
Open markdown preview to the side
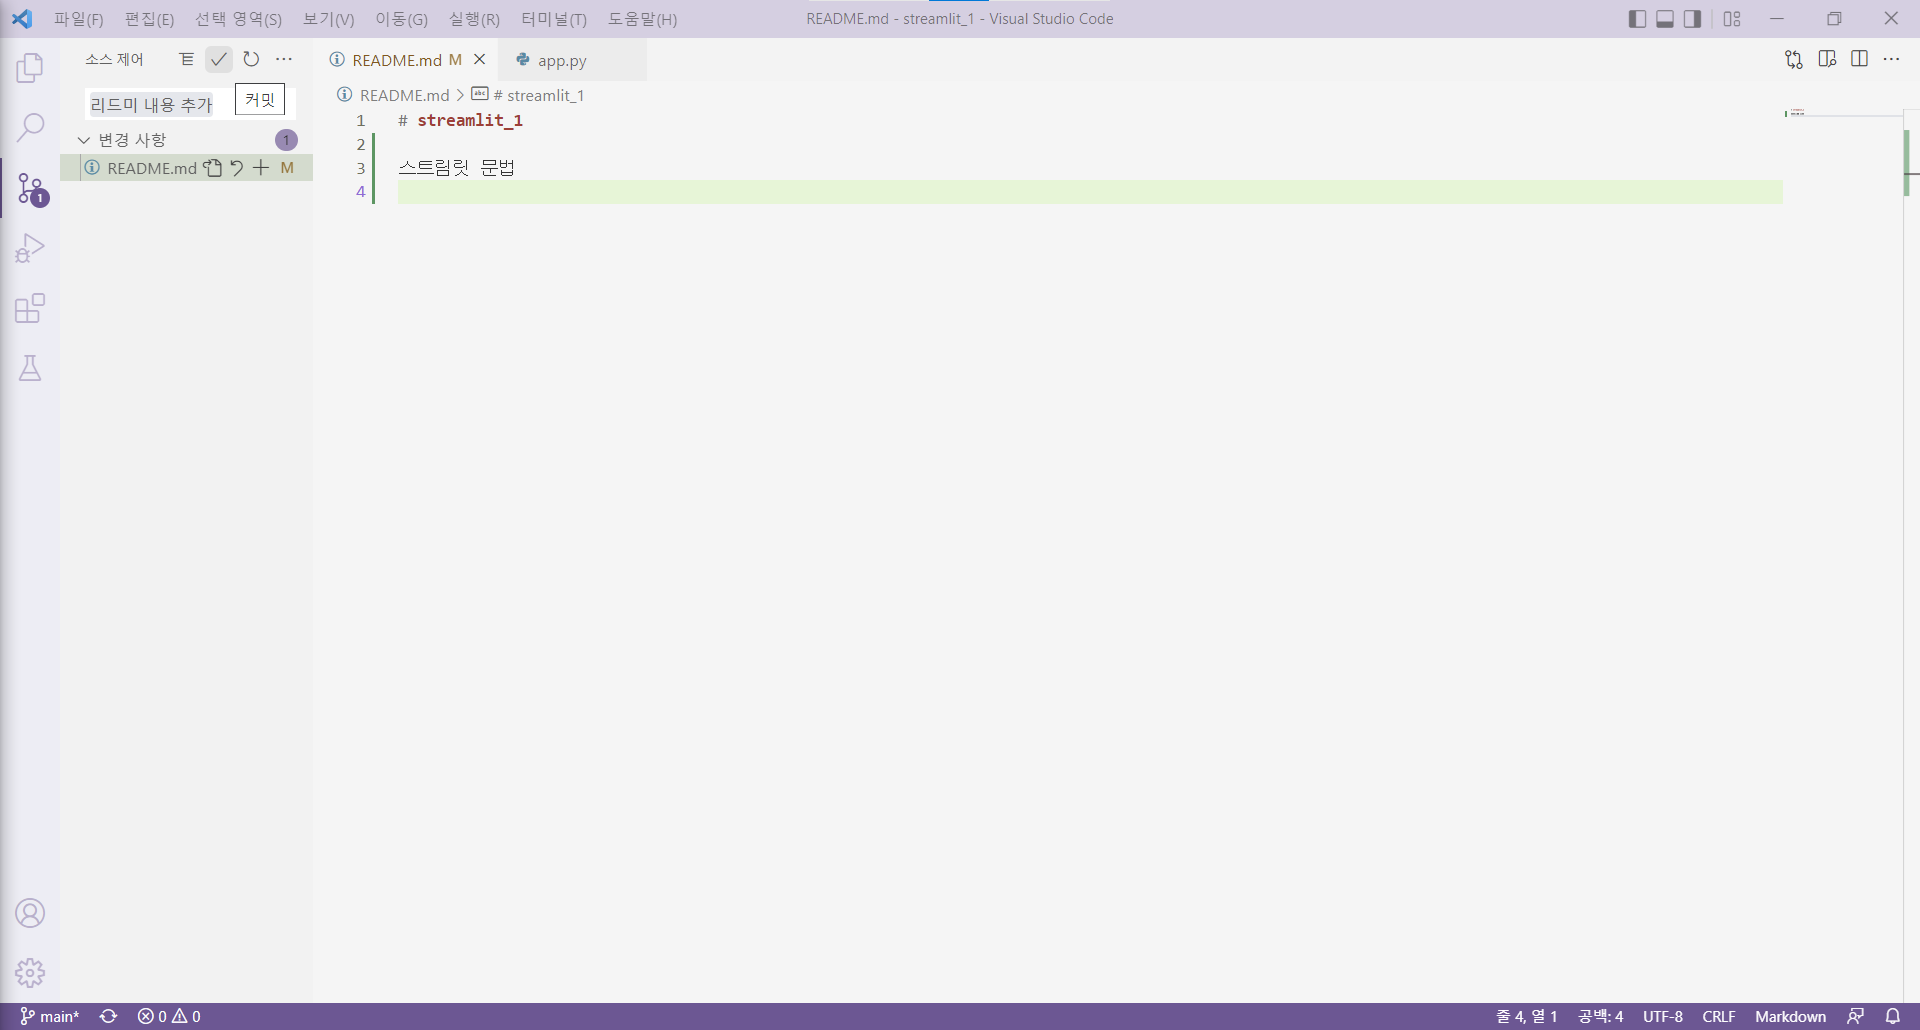point(1827,59)
